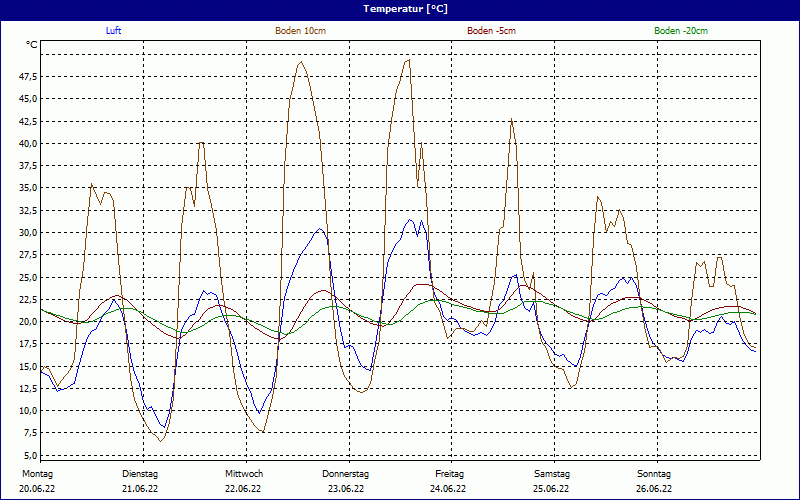Select the Boden 10cm legend entry
Screen dimensions: 800x500
300,31
